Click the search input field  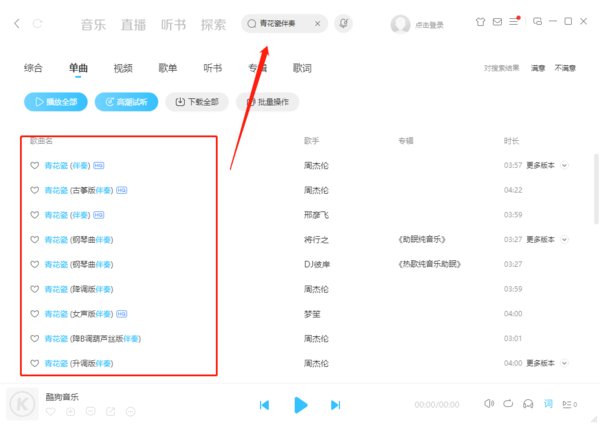pos(285,24)
